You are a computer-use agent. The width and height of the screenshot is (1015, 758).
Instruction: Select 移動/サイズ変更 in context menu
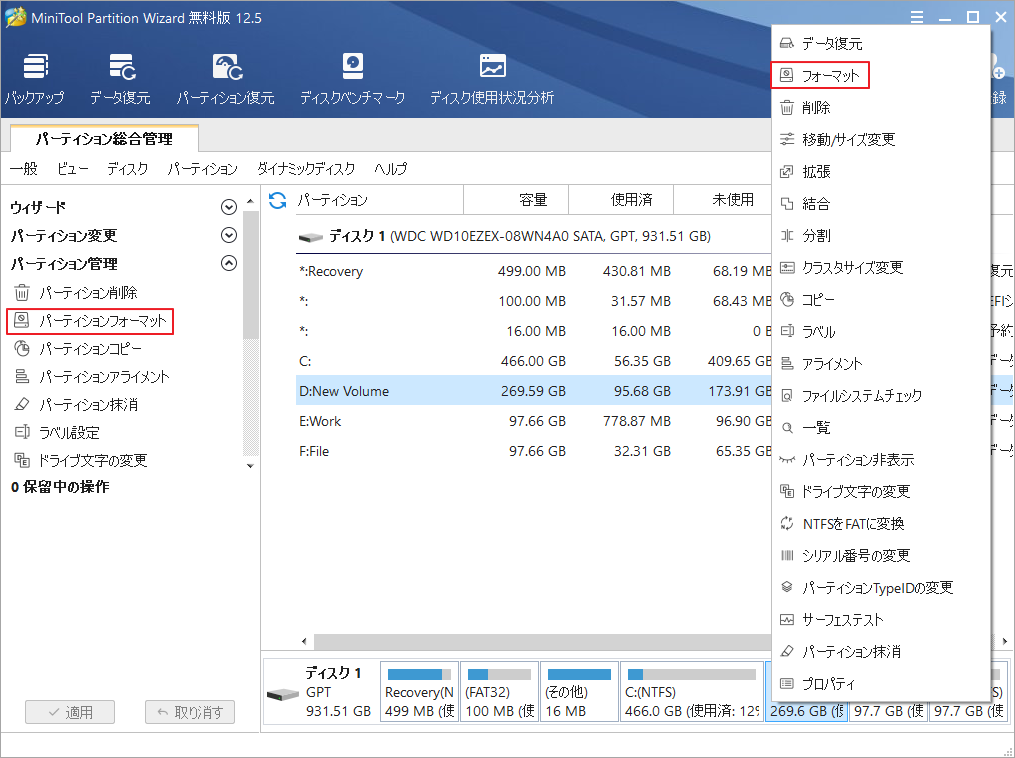click(848, 140)
